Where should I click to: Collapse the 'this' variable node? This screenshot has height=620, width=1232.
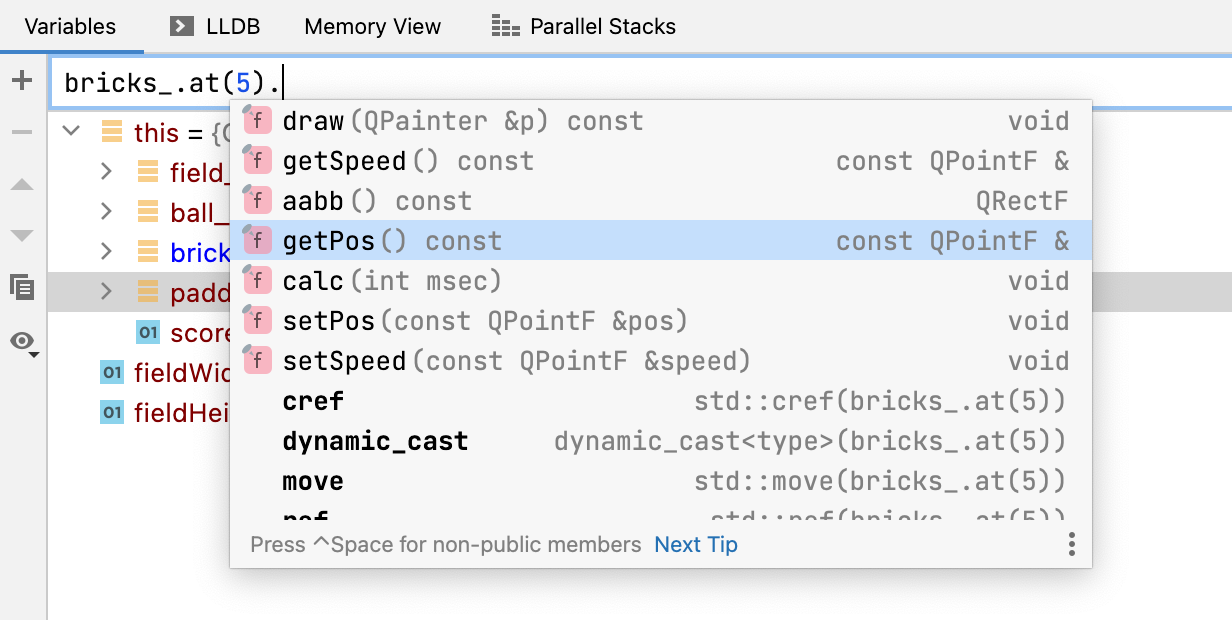click(x=71, y=132)
